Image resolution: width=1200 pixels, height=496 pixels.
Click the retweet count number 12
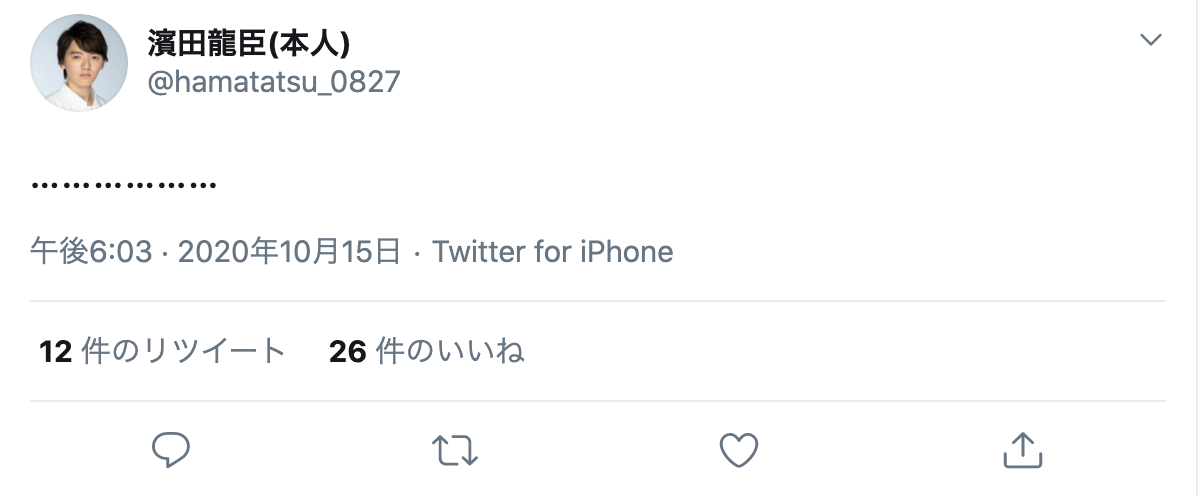[x=56, y=351]
